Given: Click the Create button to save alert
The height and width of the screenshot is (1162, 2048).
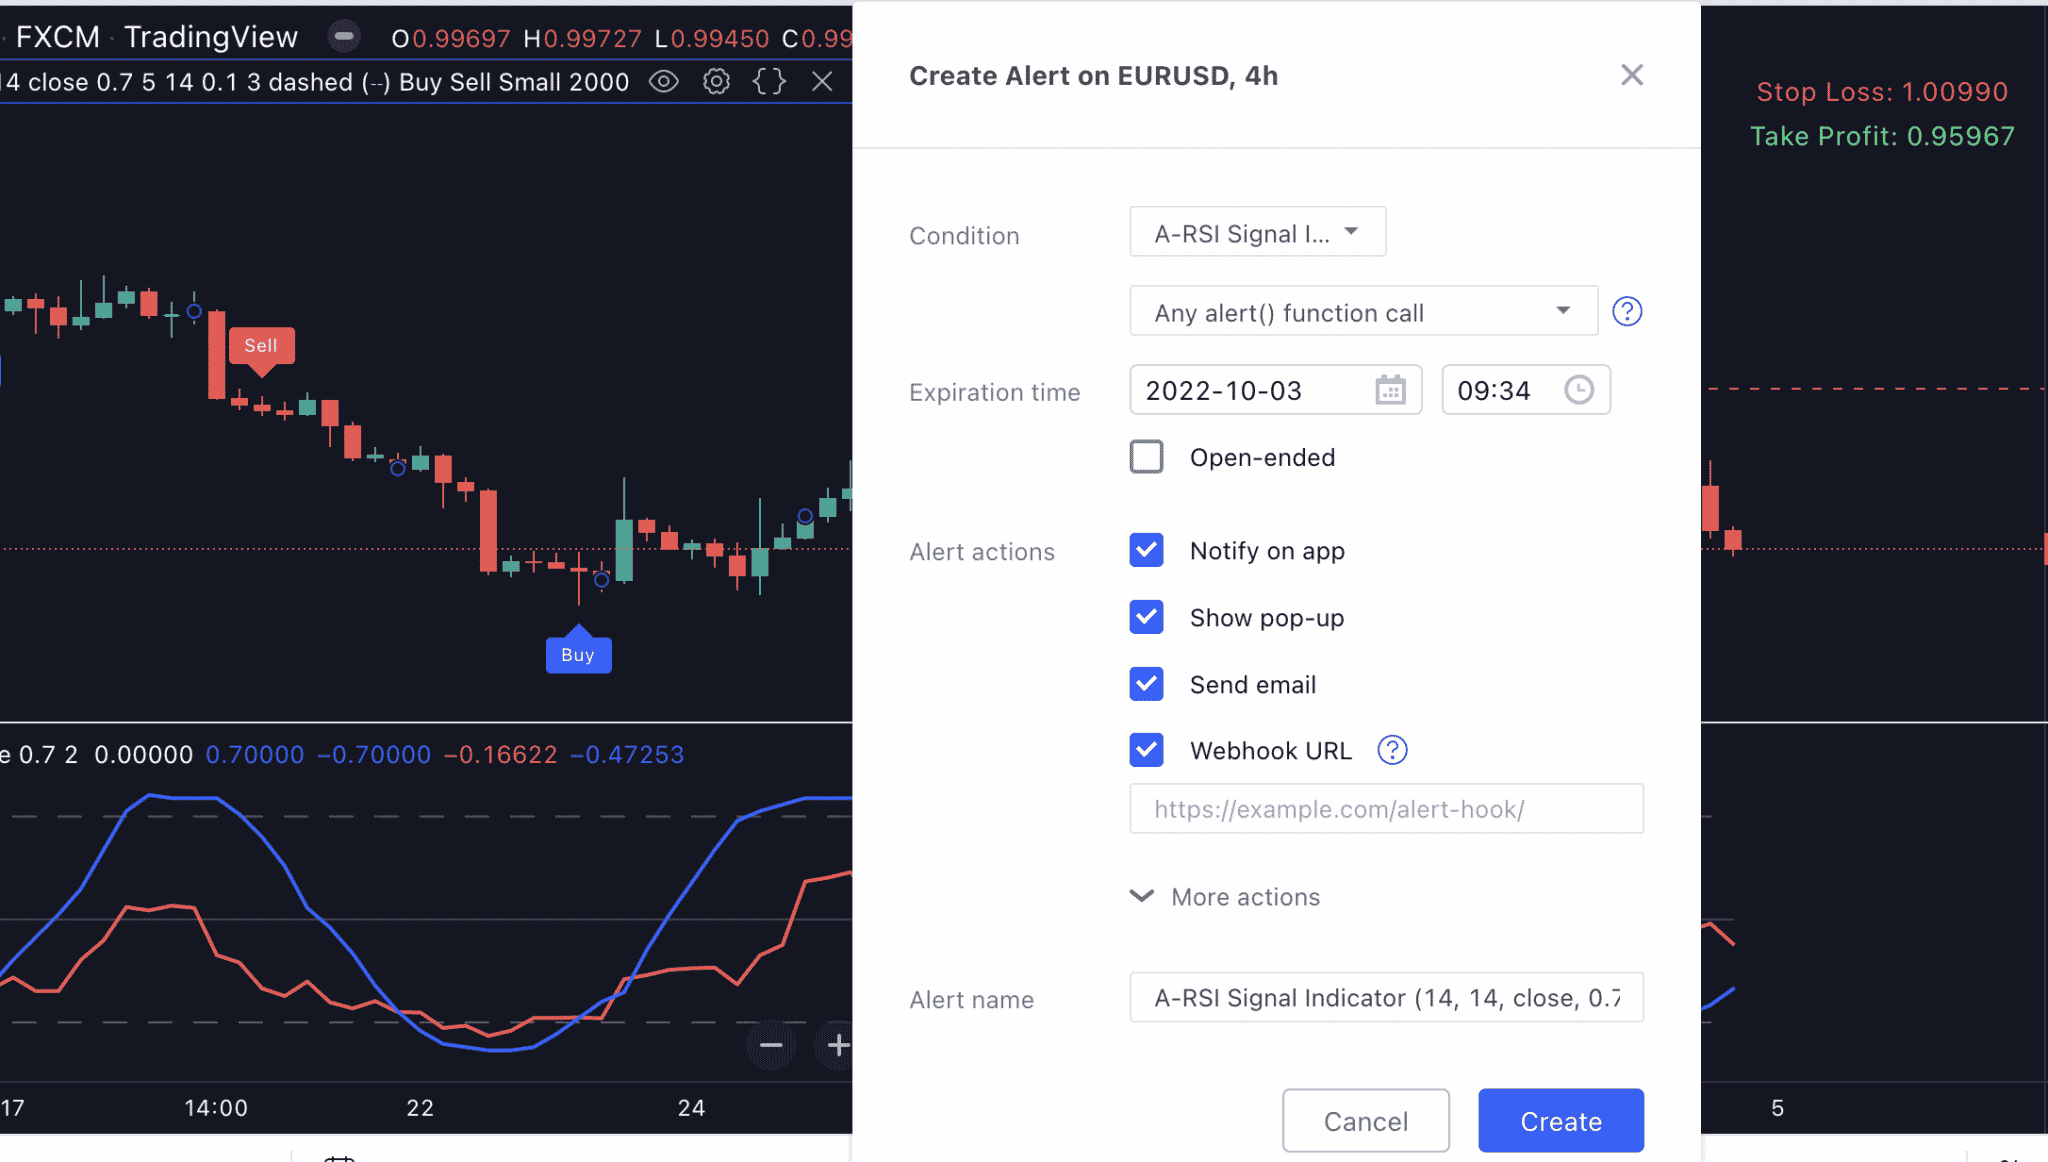Looking at the screenshot, I should tap(1559, 1120).
